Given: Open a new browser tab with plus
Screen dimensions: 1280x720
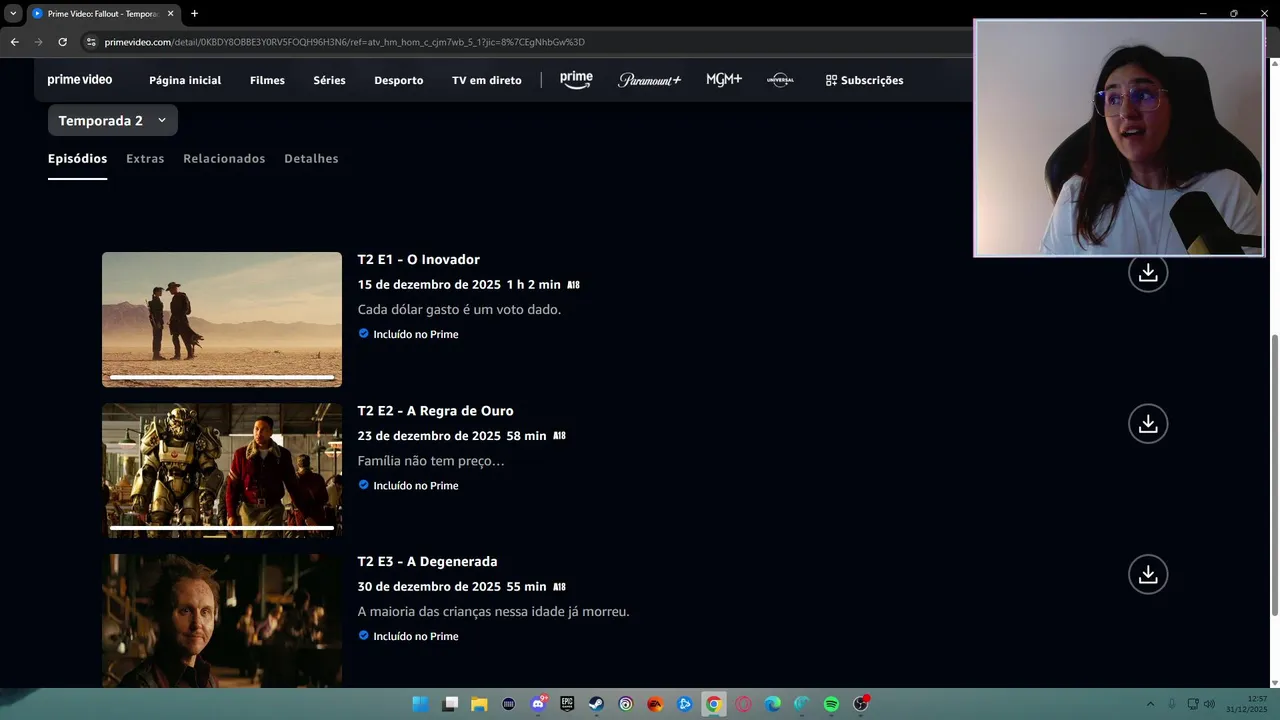Looking at the screenshot, I should tap(194, 14).
